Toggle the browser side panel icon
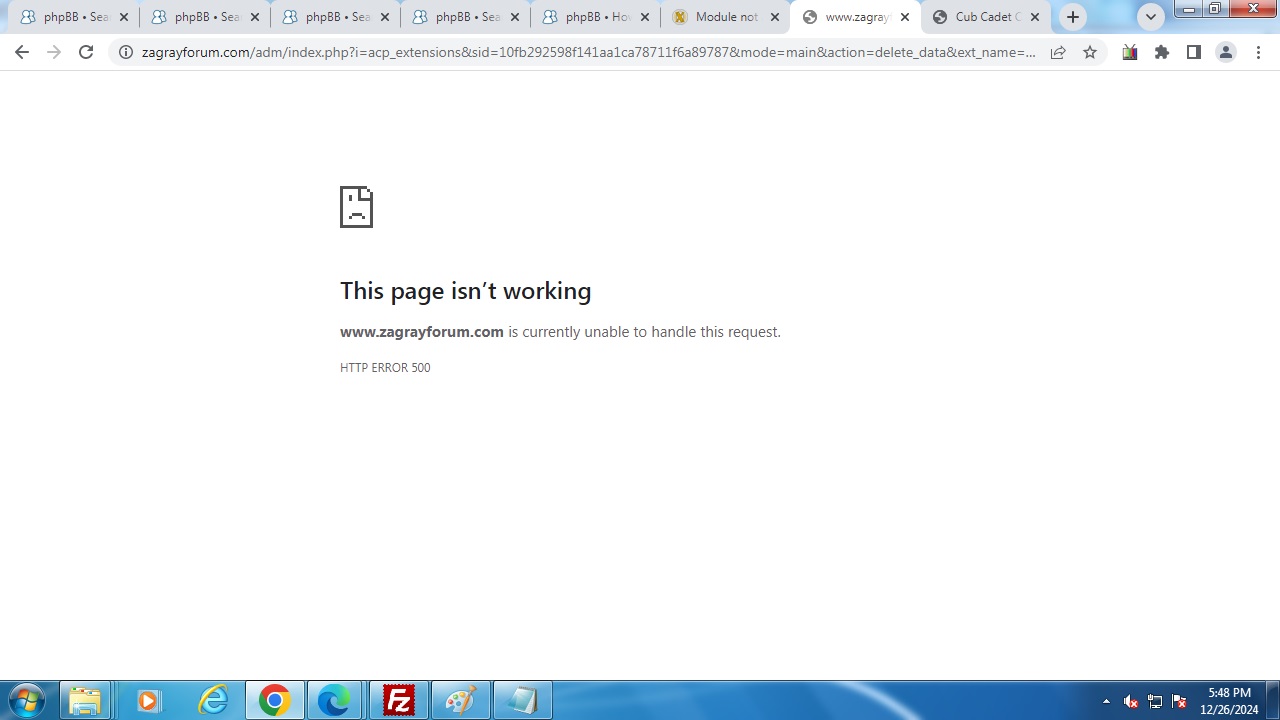This screenshot has width=1280, height=720. click(x=1193, y=53)
